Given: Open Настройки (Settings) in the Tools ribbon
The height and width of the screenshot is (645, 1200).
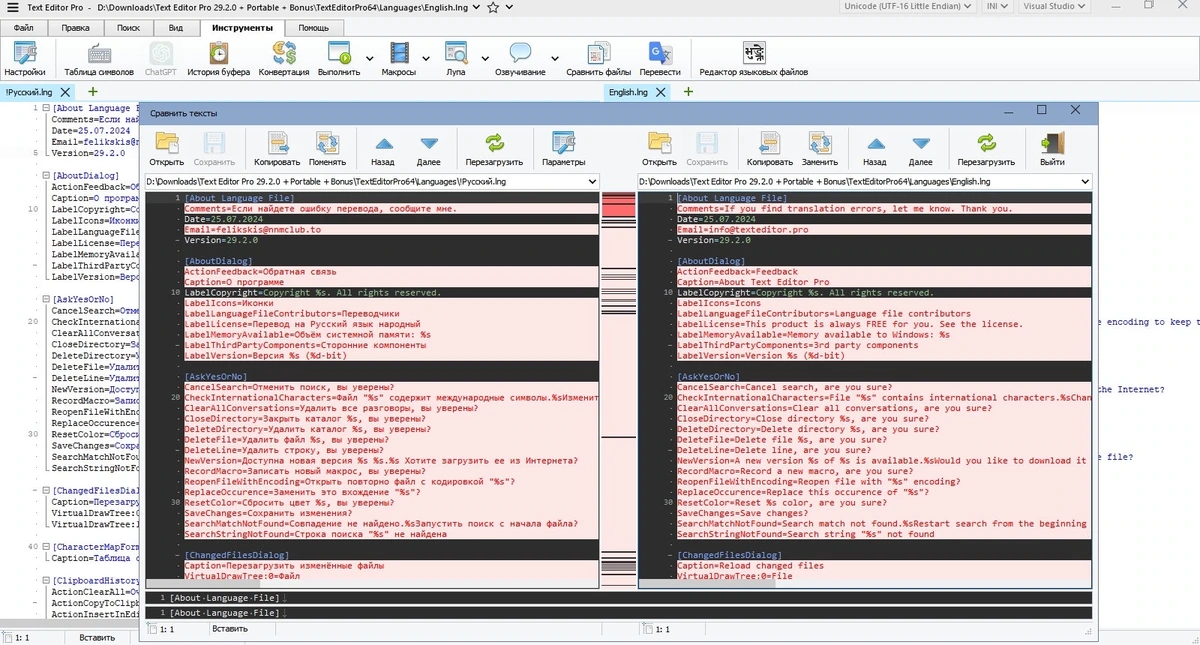Looking at the screenshot, I should pos(24,59).
